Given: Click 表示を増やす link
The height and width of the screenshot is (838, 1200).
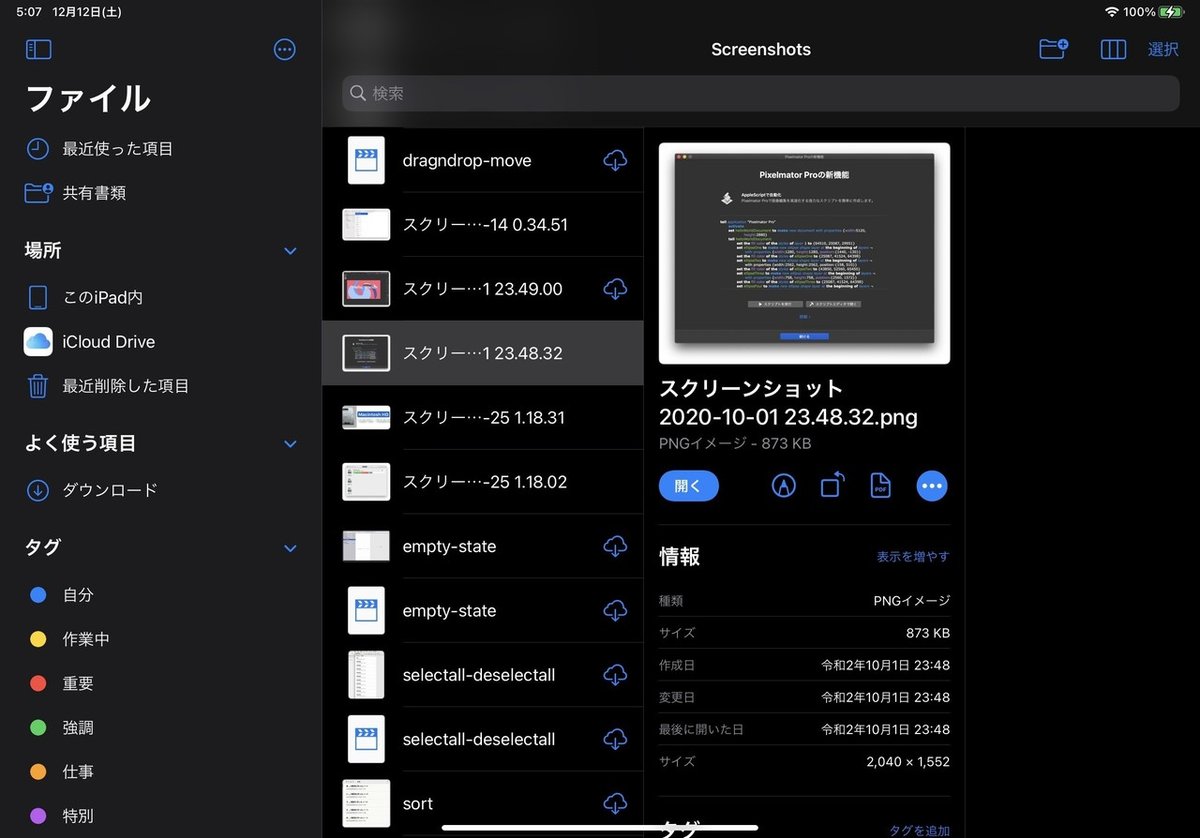Looking at the screenshot, I should pyautogui.click(x=913, y=556).
